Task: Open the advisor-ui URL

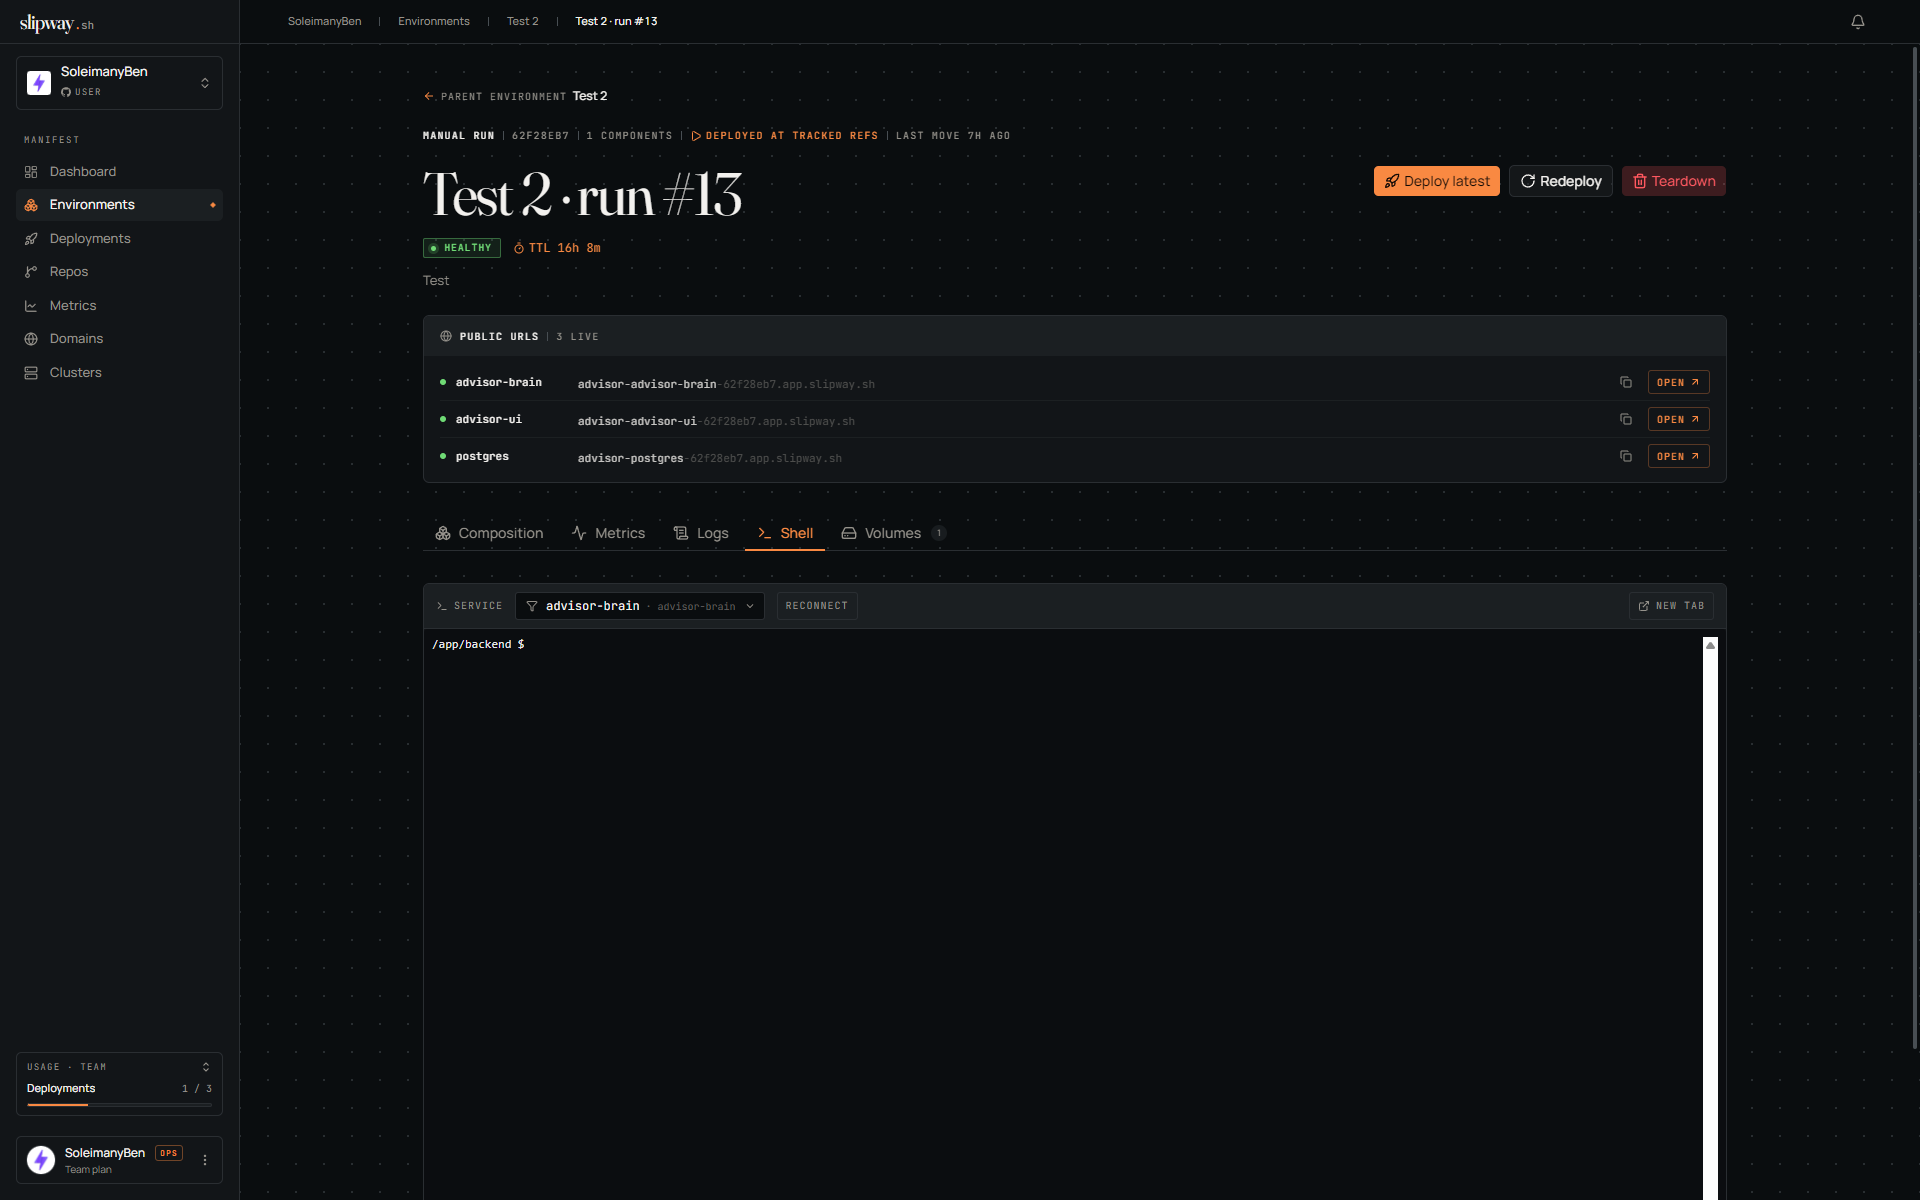Action: pyautogui.click(x=1678, y=419)
